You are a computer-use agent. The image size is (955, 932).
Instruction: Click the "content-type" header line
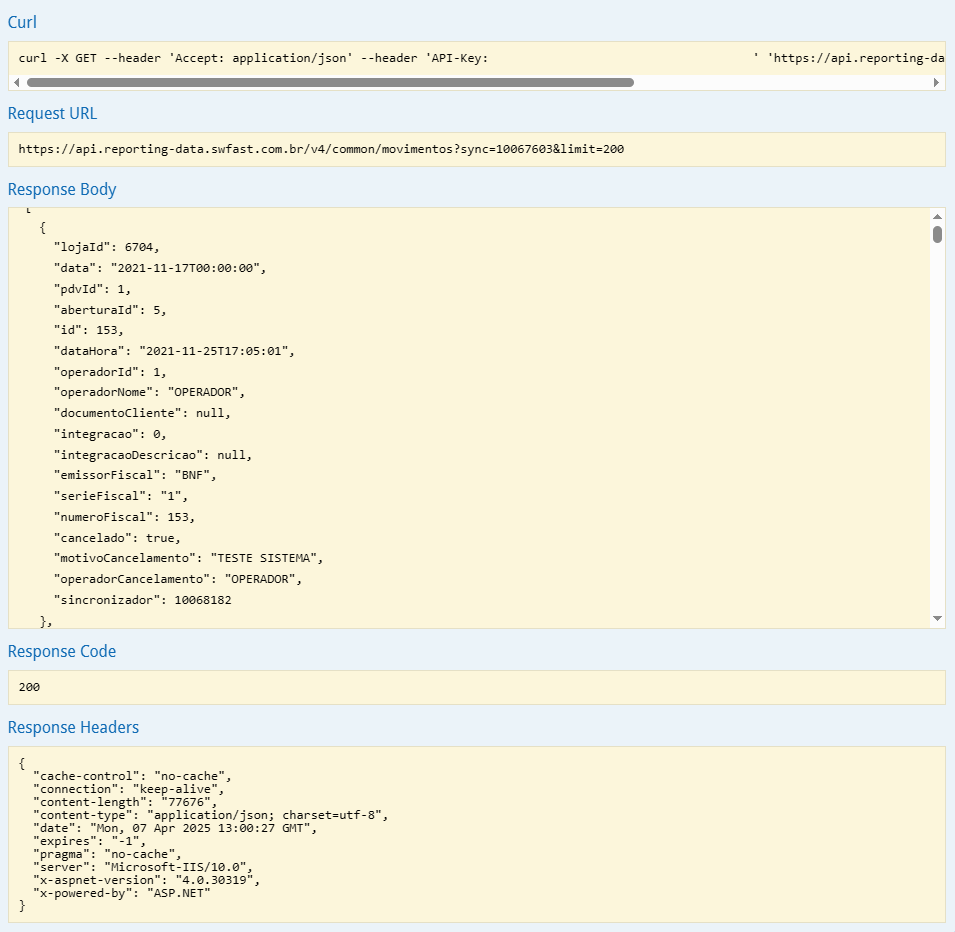click(x=211, y=815)
